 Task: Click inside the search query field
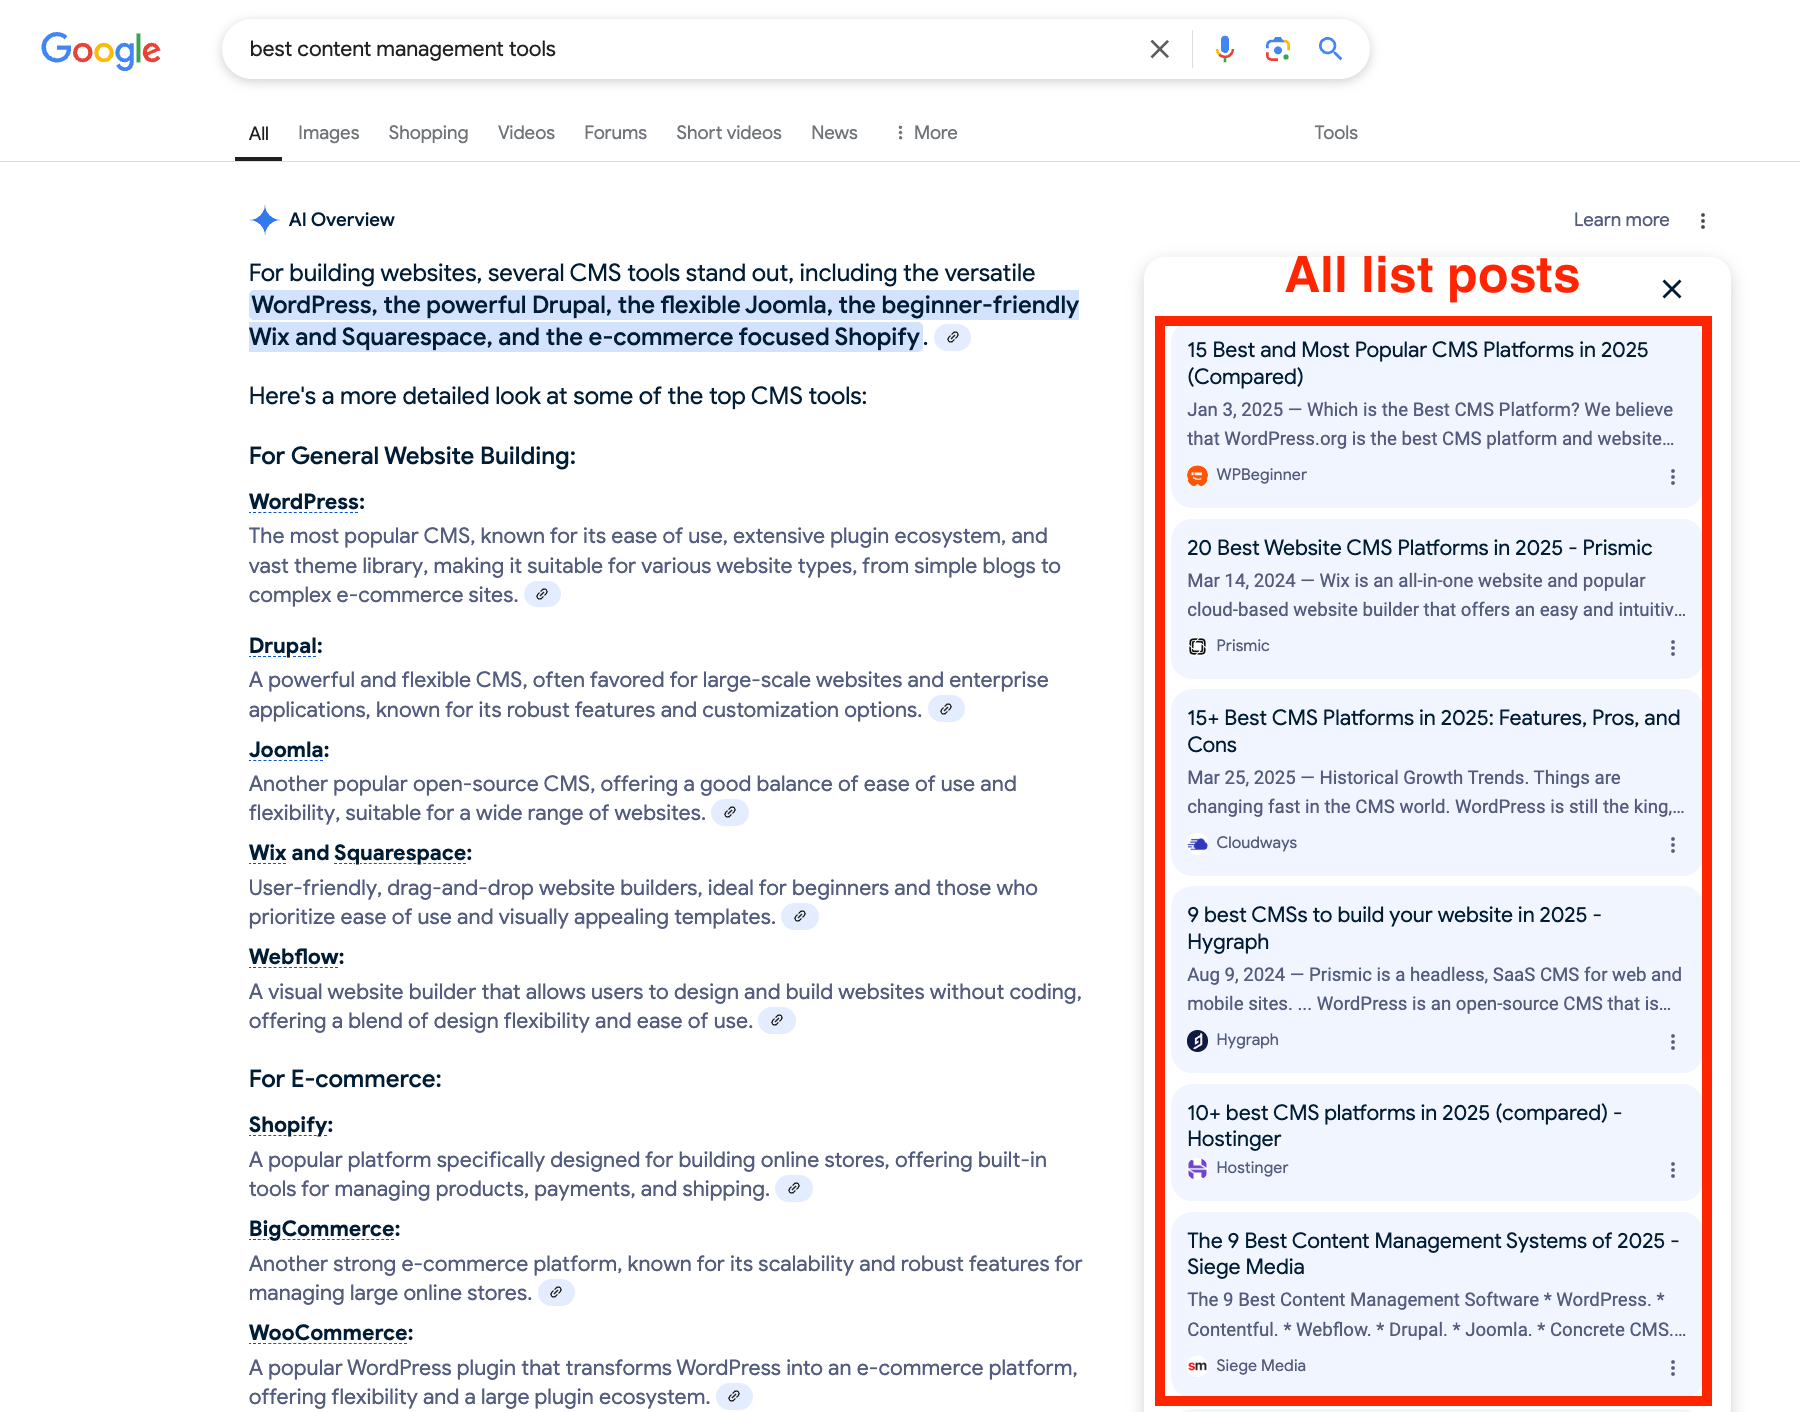tap(690, 49)
